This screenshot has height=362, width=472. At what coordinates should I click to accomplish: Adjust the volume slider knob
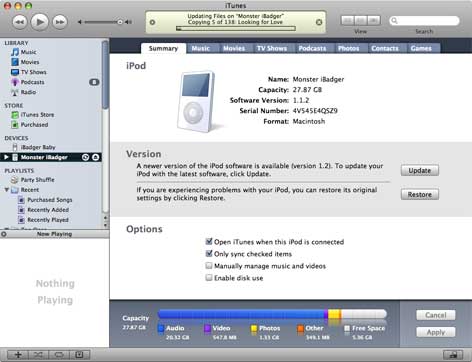pyautogui.click(x=120, y=22)
